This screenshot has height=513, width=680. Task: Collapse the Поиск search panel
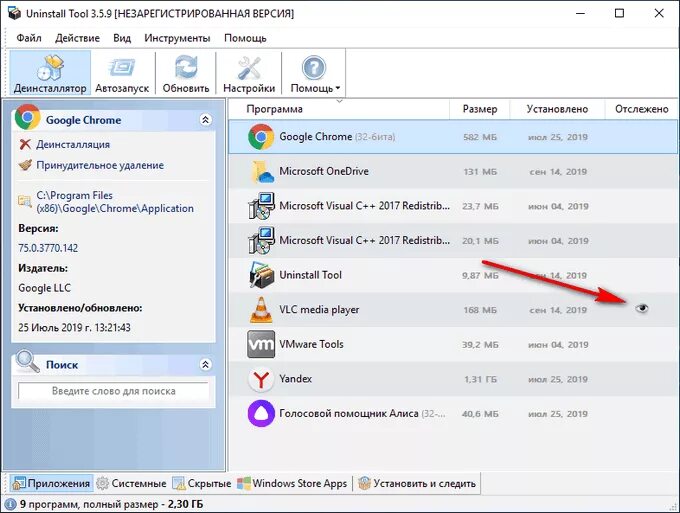206,364
